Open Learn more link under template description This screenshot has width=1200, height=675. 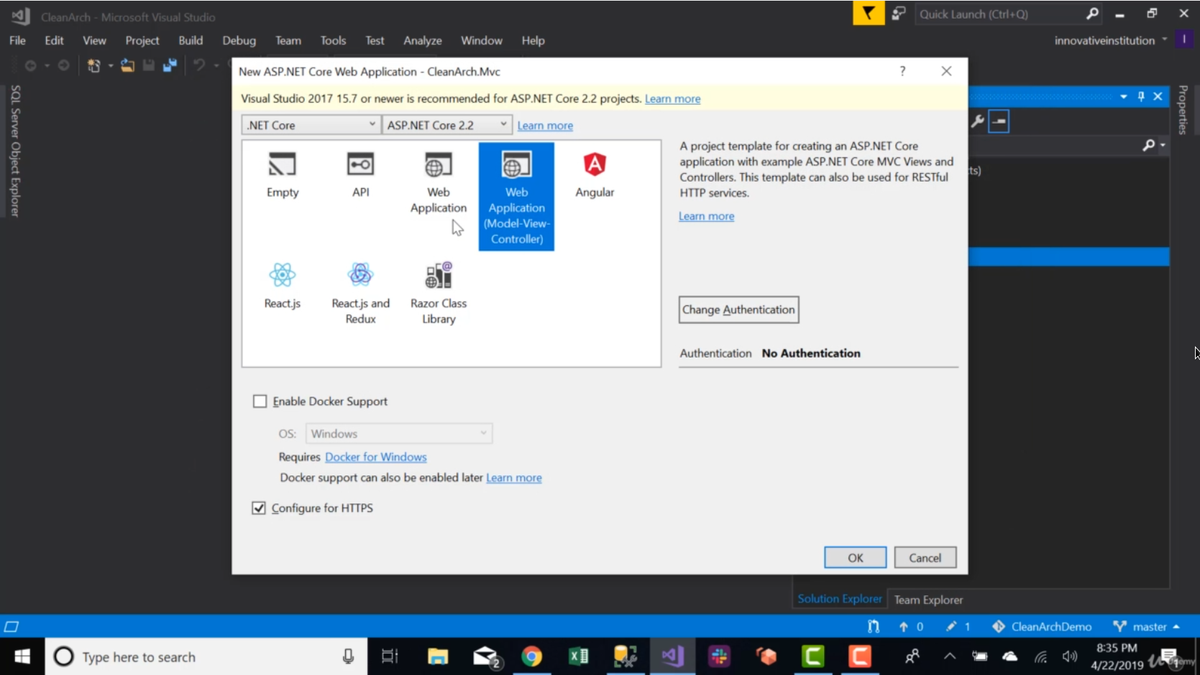point(706,216)
